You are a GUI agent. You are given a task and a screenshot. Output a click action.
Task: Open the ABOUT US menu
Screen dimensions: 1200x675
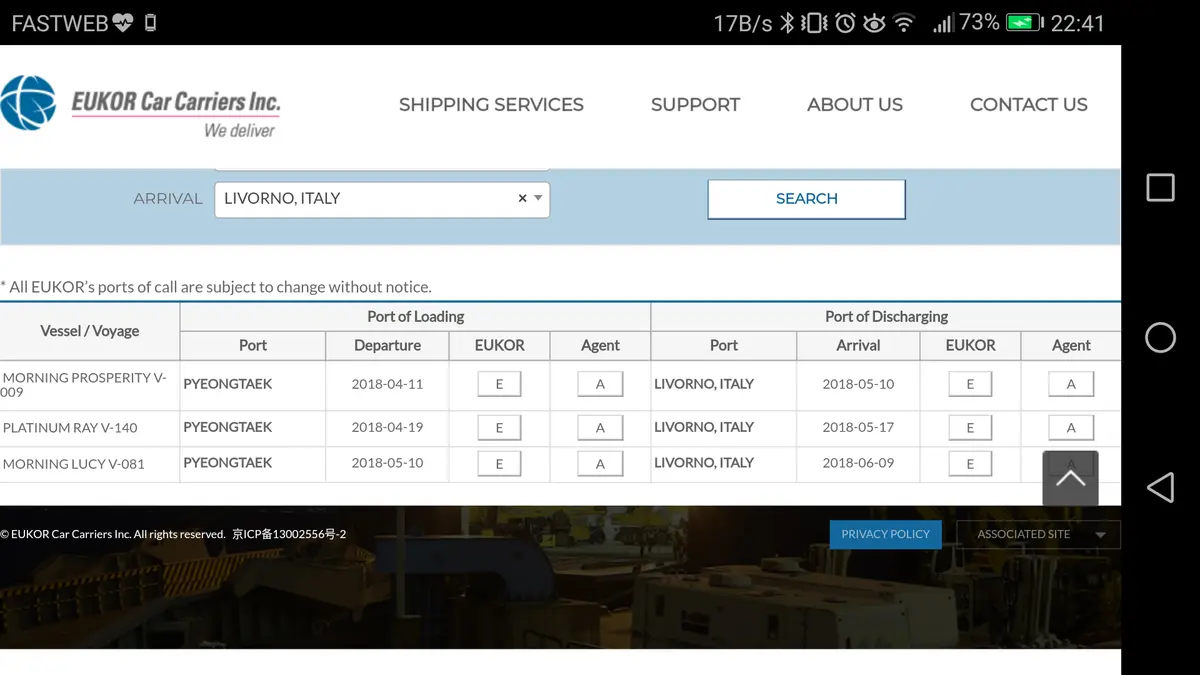[855, 104]
